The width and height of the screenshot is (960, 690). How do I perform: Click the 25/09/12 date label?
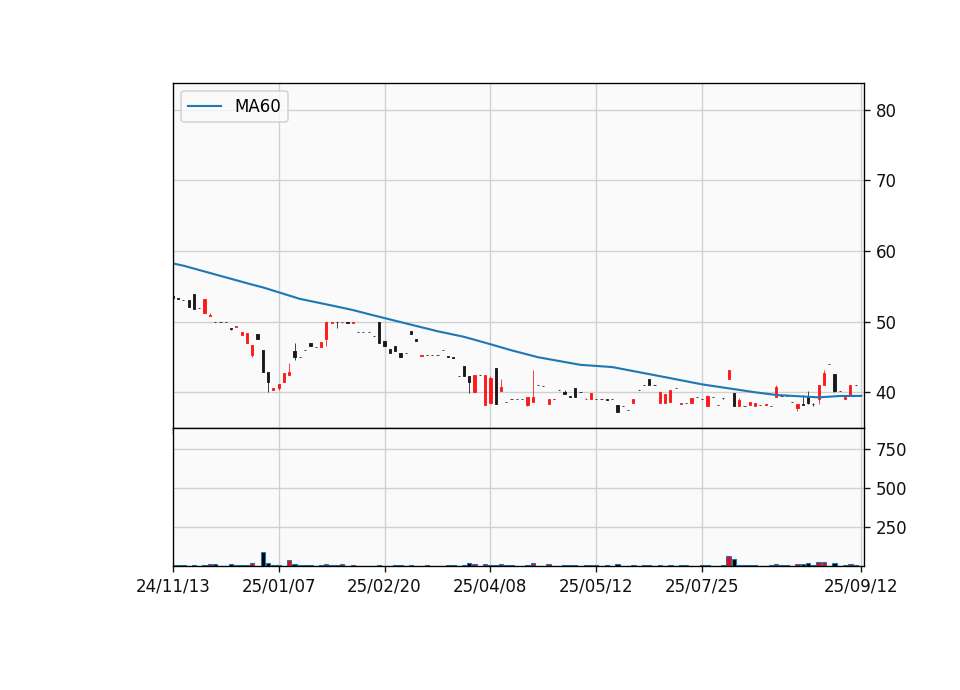[861, 586]
